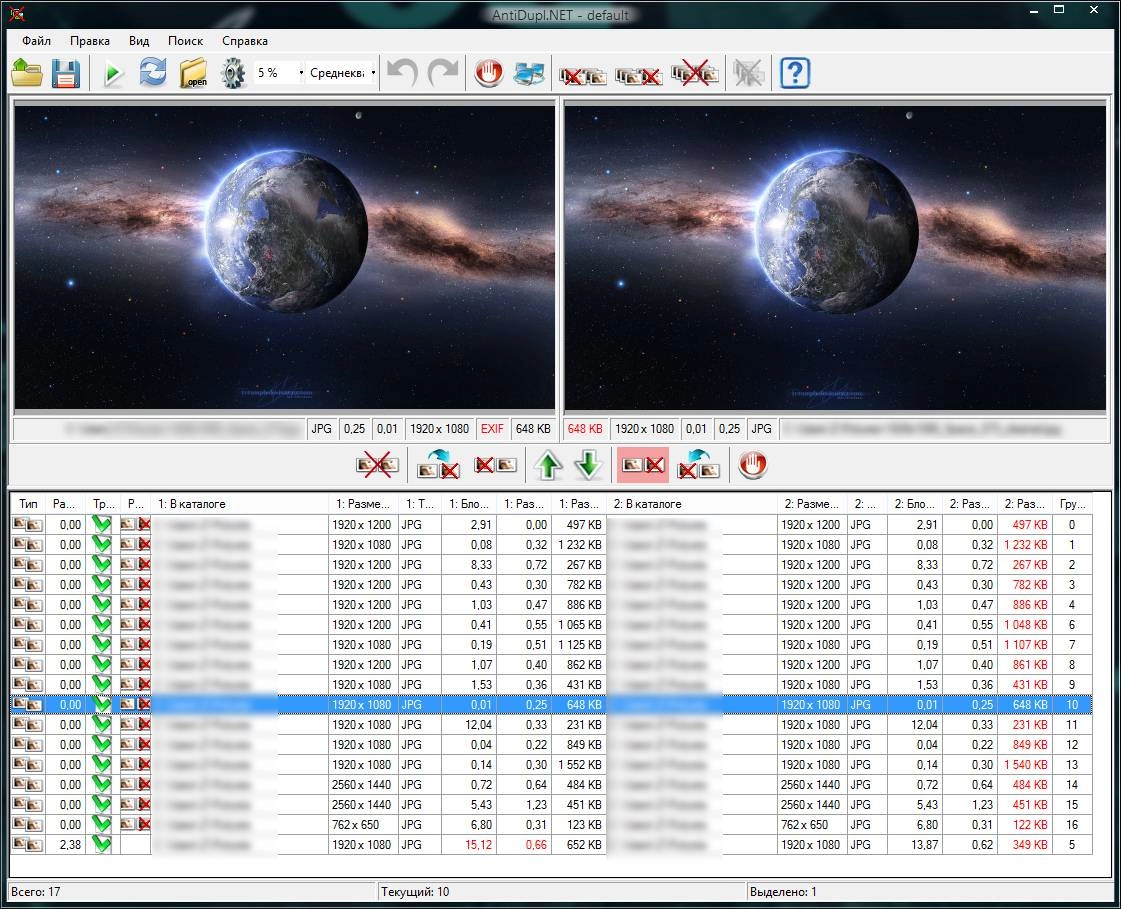
Task: Delete the first image of the current pair
Action: [495, 465]
